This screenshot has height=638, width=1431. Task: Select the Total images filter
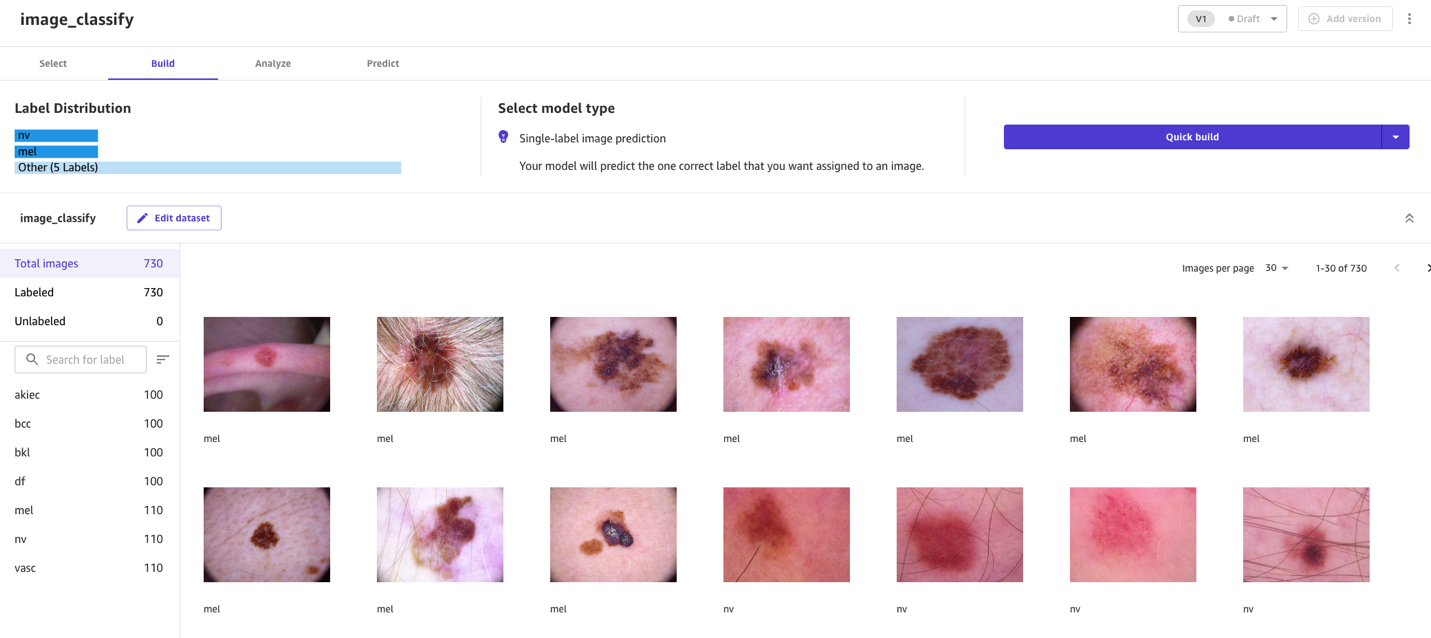89,263
